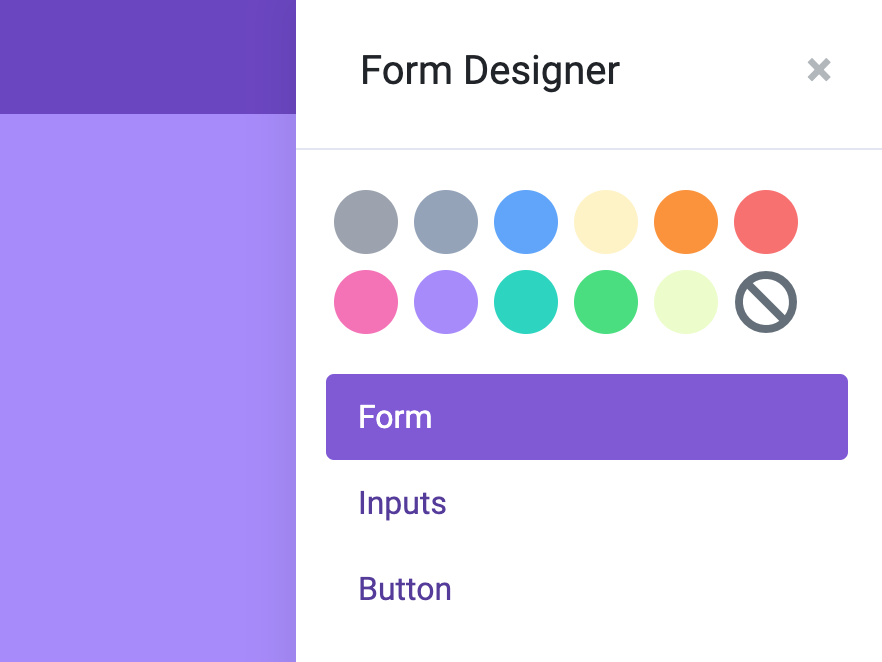Click the light purple form preview area
Image resolution: width=882 pixels, height=662 pixels.
148,388
